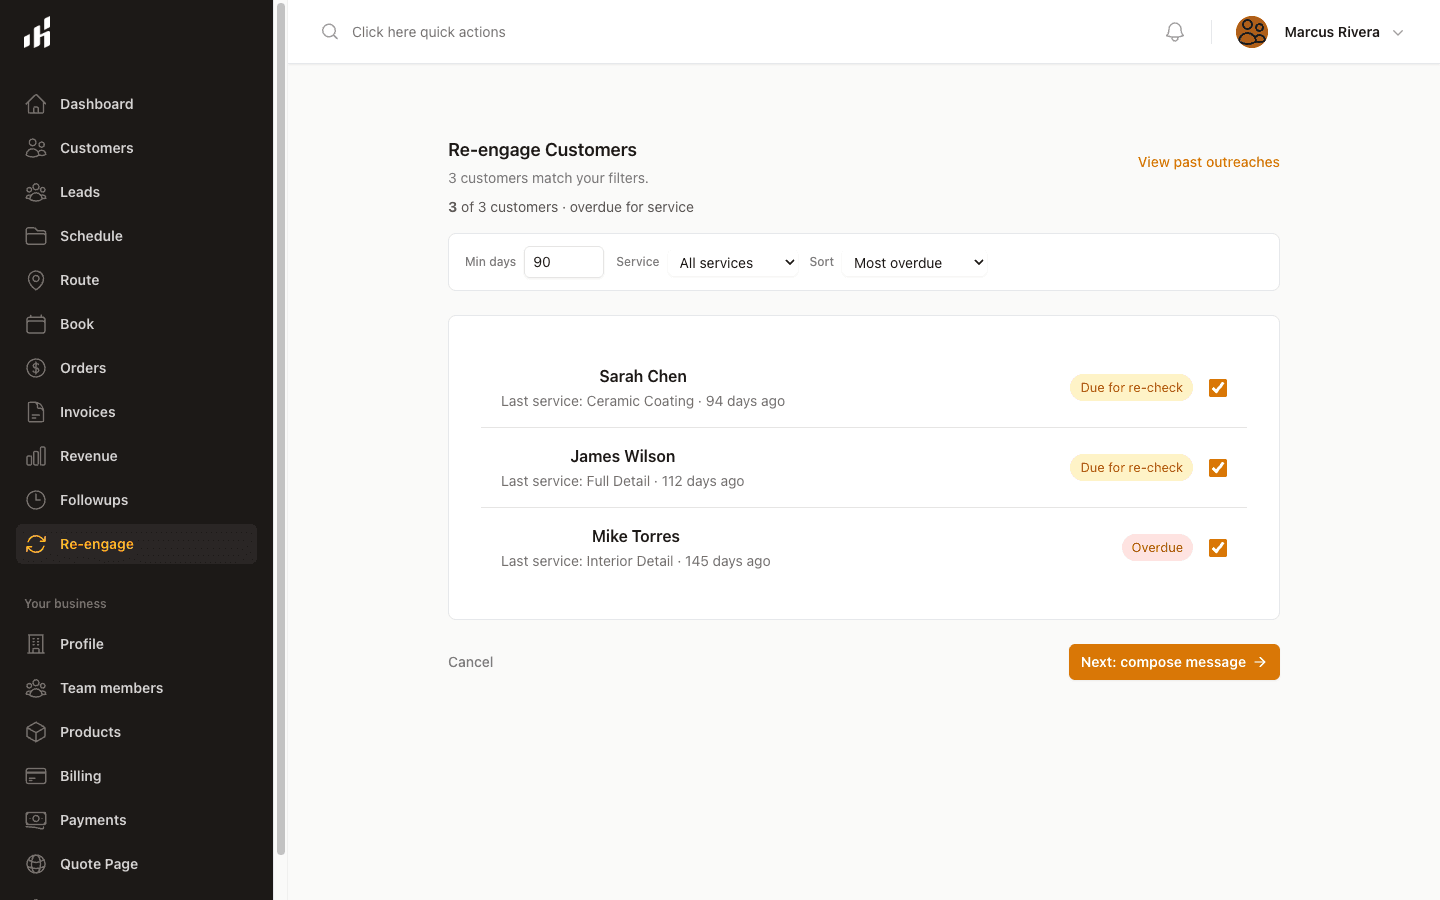Click the notification bell icon

pos(1174,31)
